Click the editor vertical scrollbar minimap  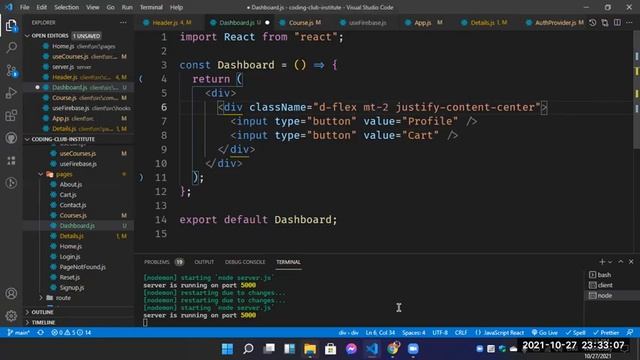[636, 90]
